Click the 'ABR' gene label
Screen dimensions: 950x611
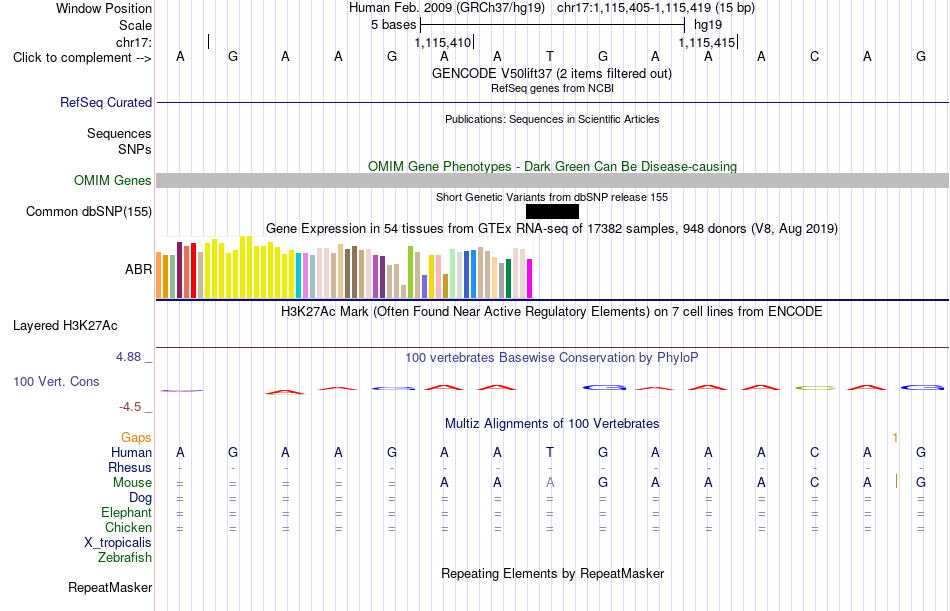pyautogui.click(x=138, y=269)
